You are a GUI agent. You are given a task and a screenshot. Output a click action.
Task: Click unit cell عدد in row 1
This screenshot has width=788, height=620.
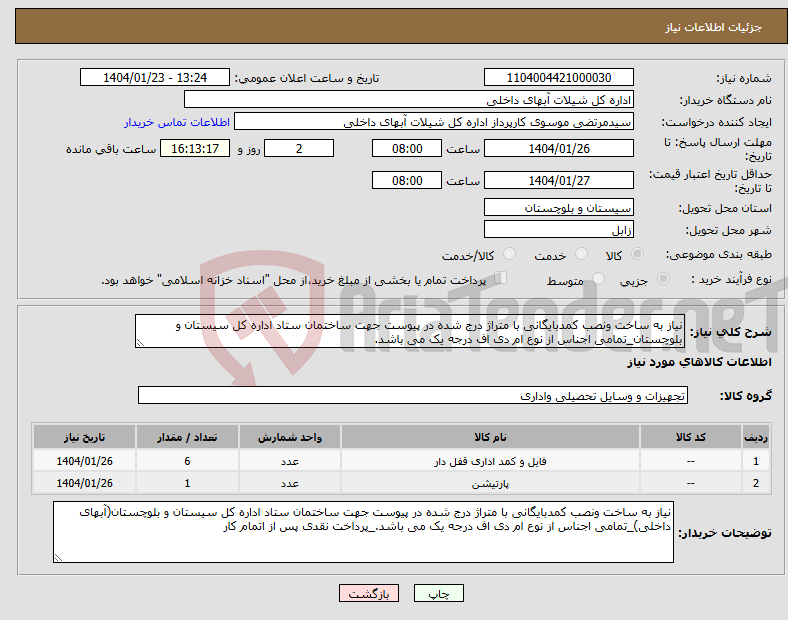pos(290,461)
